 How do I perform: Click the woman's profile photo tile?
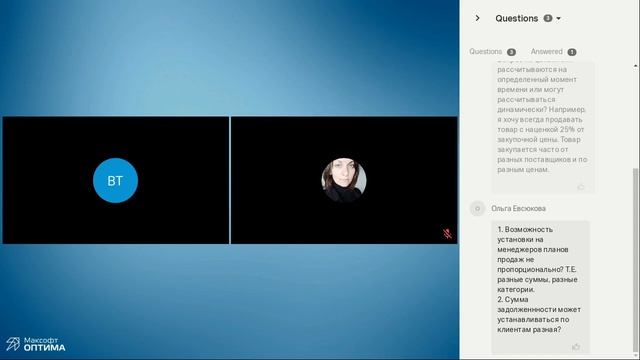[x=344, y=180]
